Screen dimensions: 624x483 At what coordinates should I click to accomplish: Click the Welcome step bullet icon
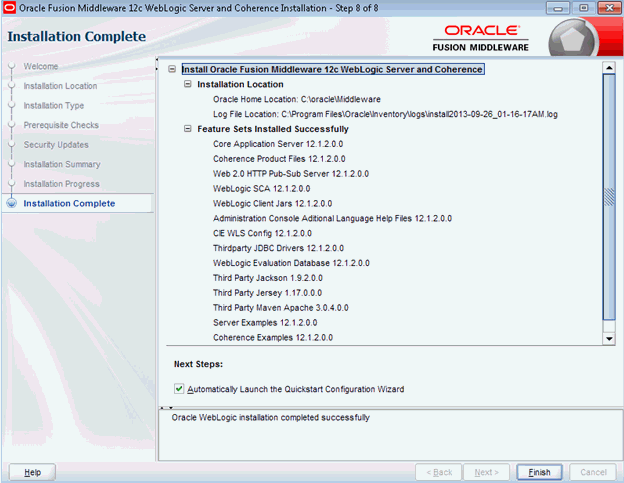pos(12,66)
